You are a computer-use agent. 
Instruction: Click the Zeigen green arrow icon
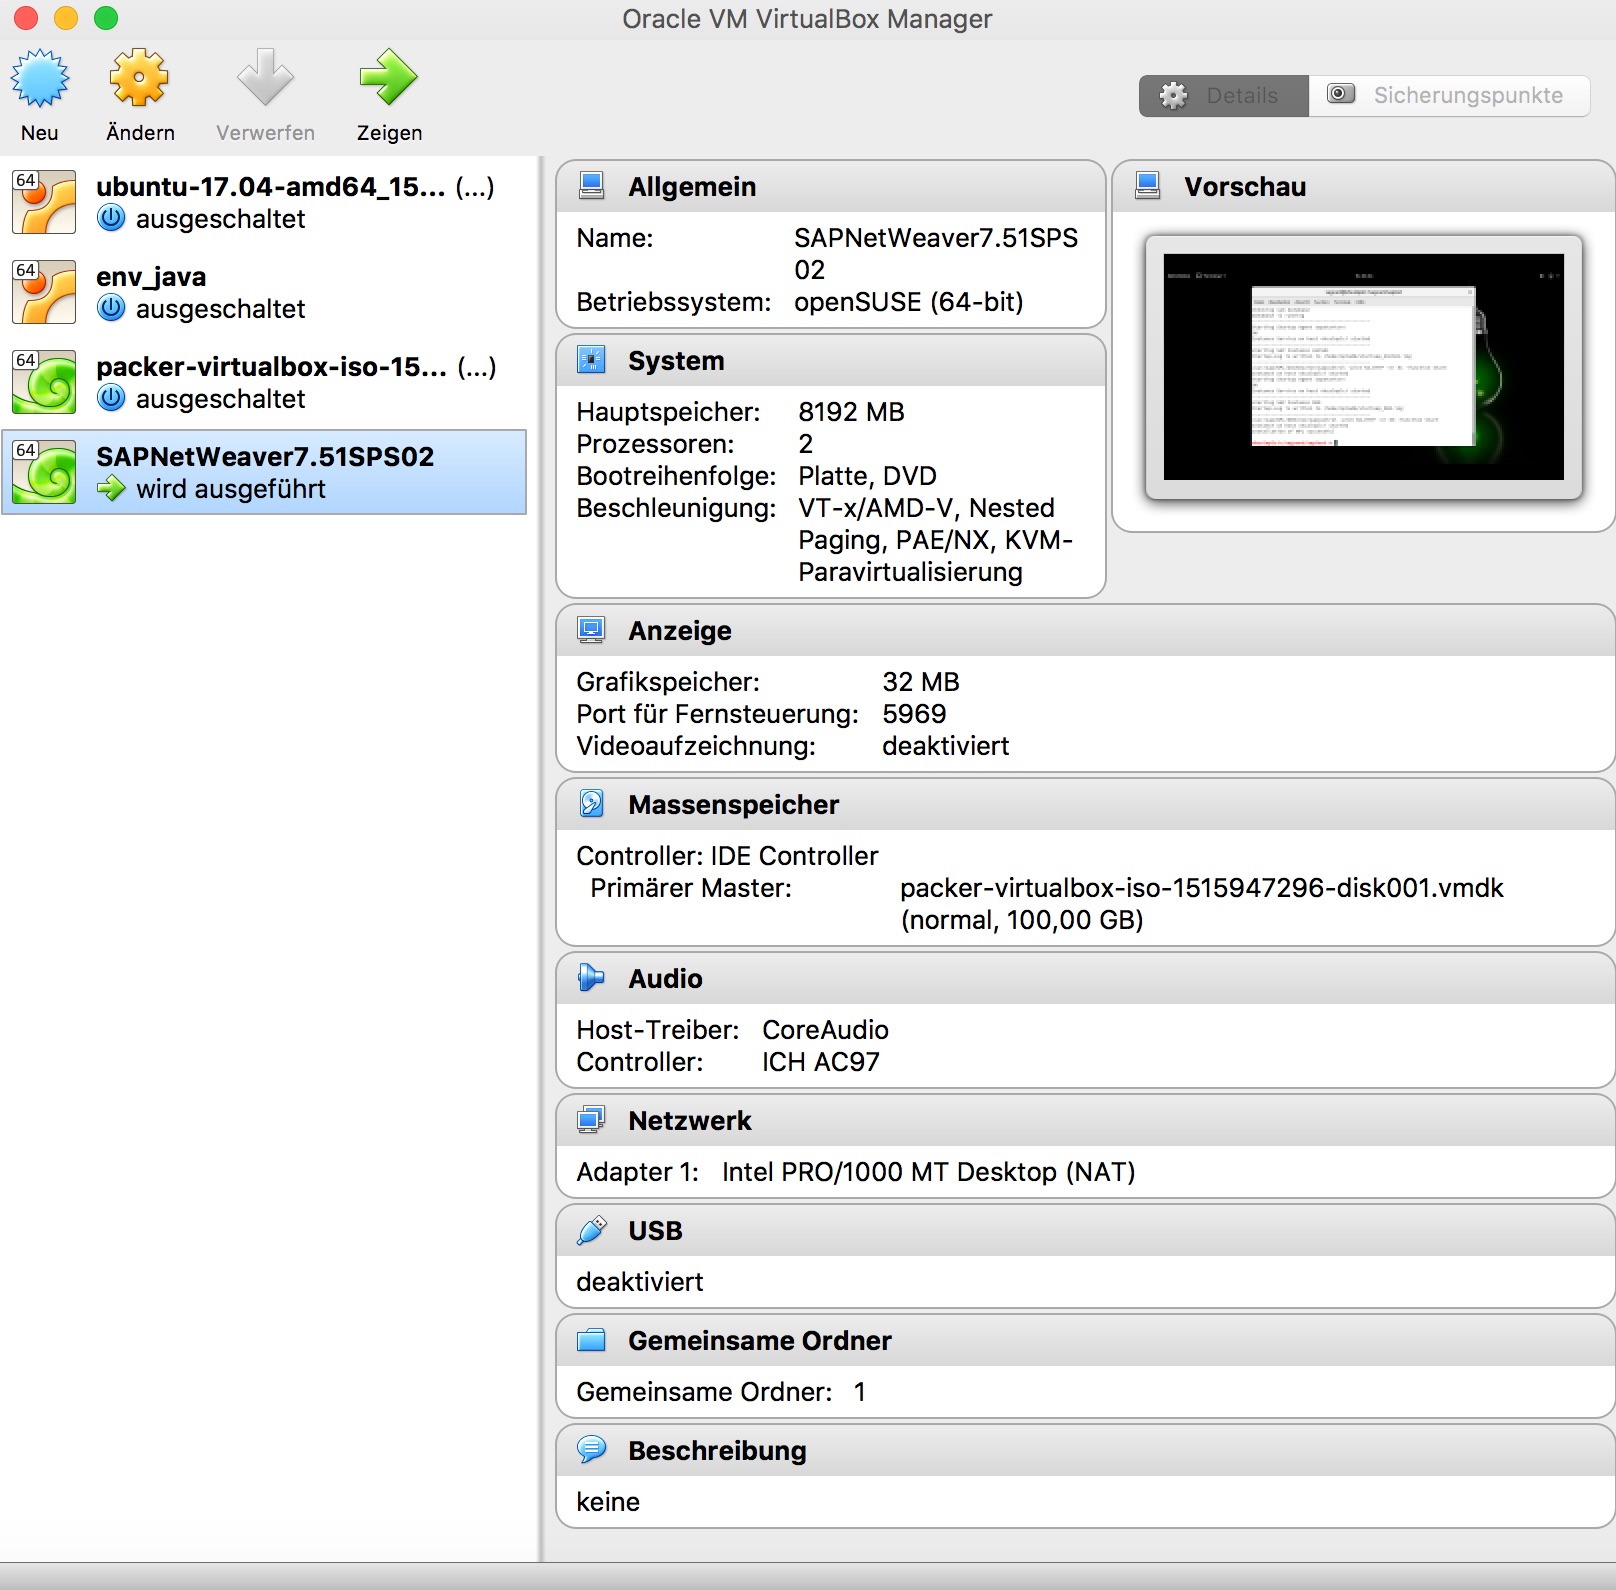tap(388, 78)
